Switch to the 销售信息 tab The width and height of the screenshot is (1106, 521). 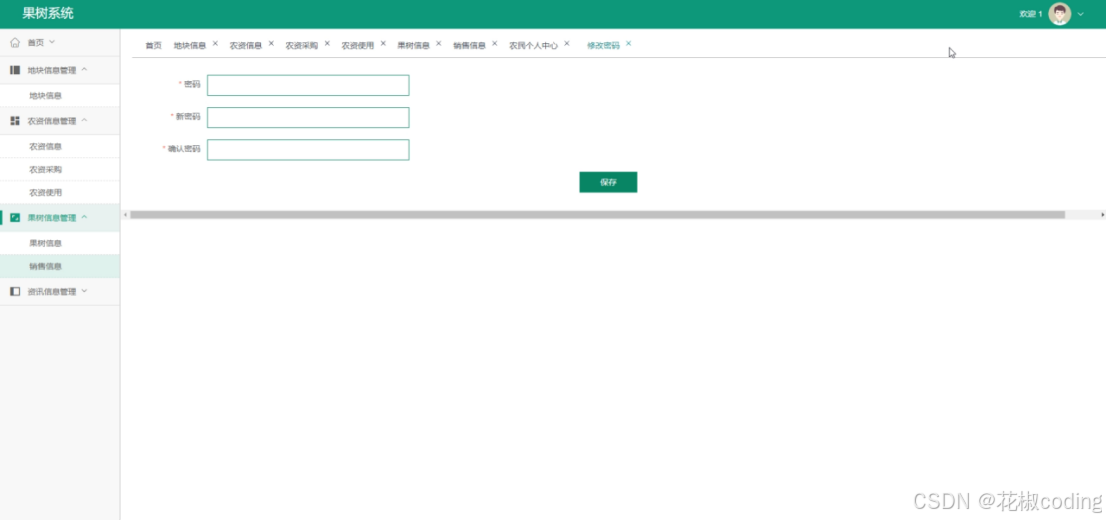469,45
